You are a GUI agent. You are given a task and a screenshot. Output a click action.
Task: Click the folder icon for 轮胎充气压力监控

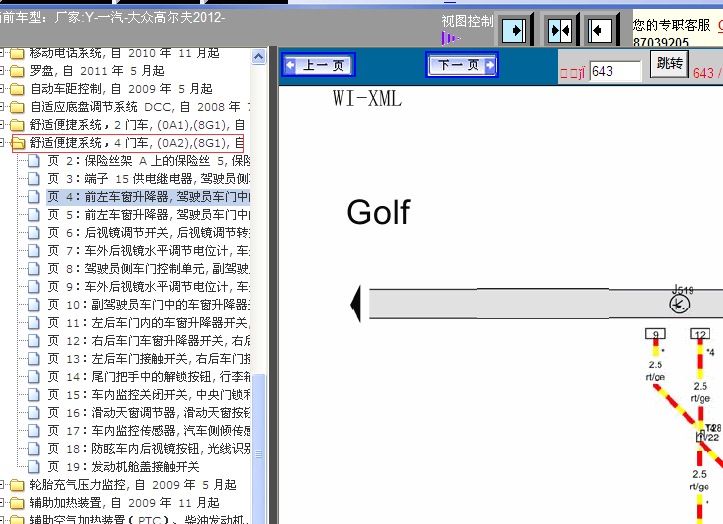(x=17, y=485)
